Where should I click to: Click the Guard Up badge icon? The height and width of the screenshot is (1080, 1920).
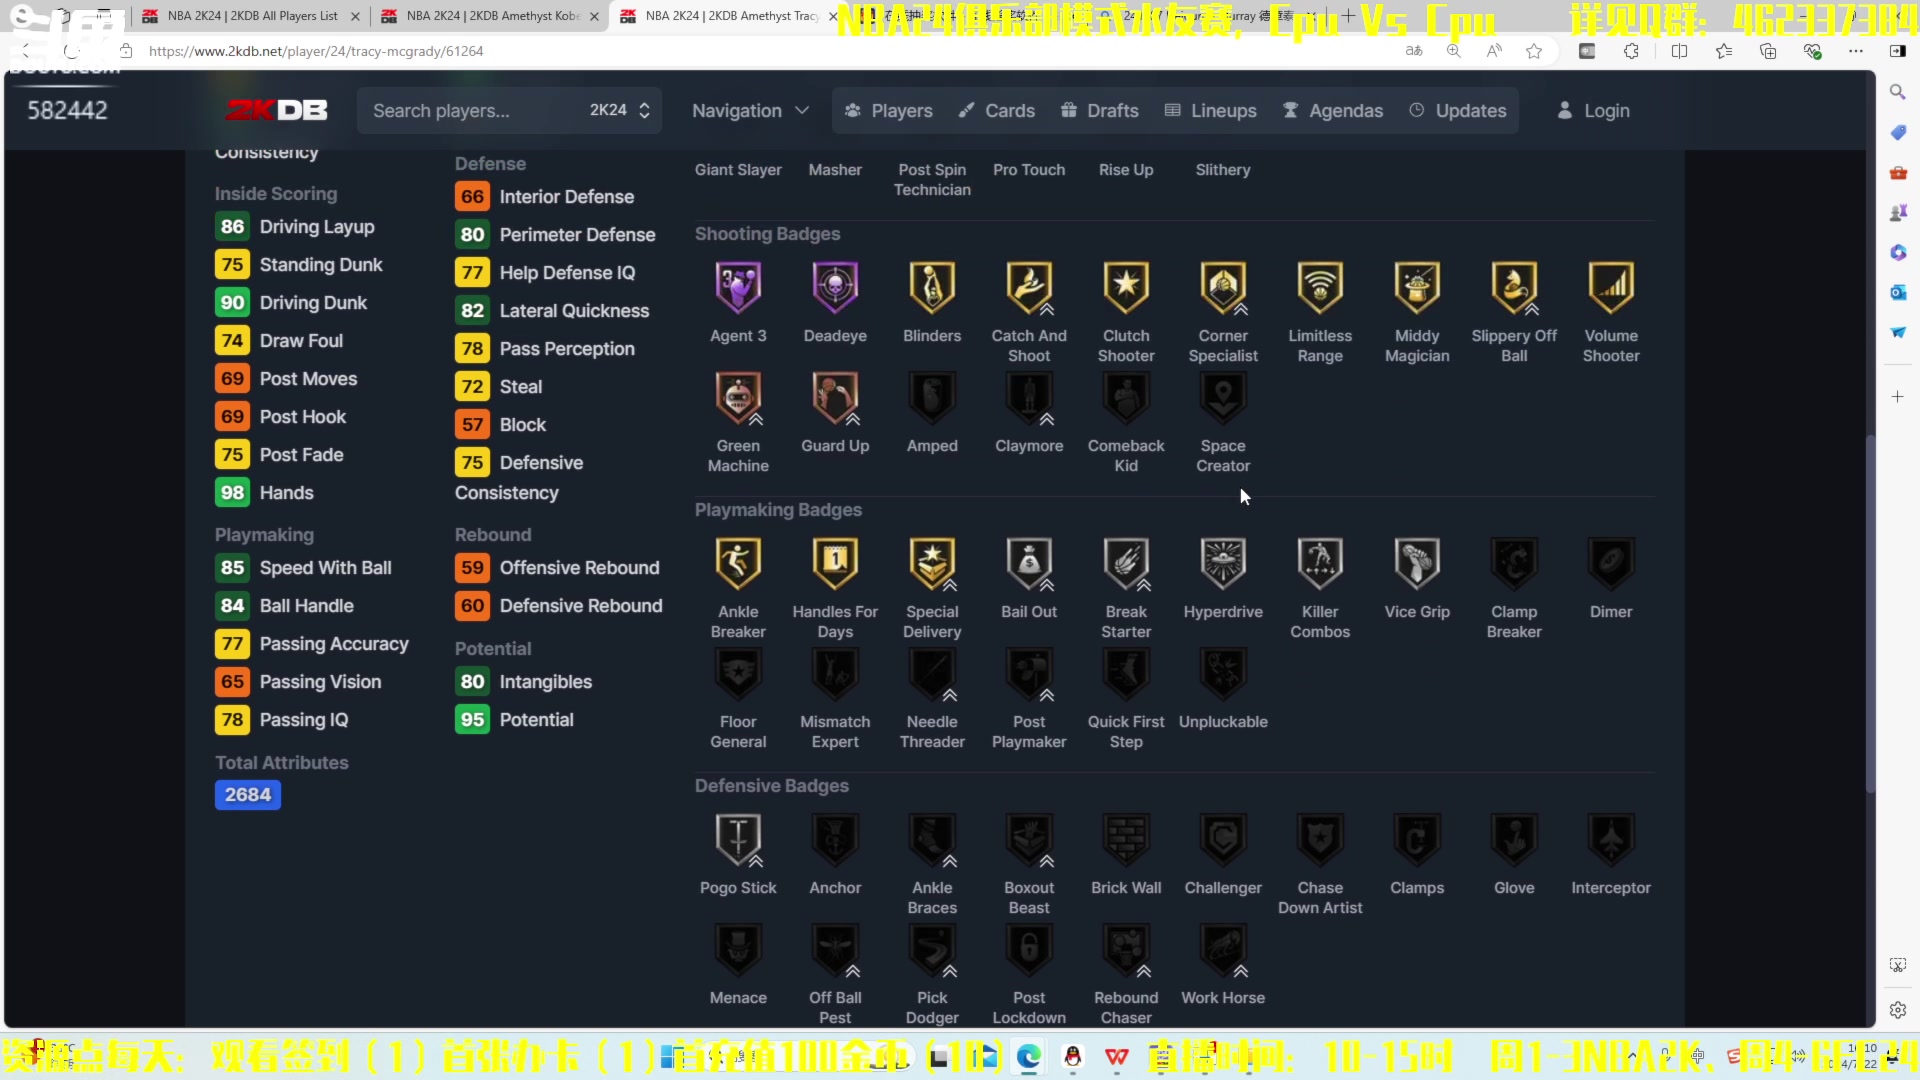coord(835,397)
